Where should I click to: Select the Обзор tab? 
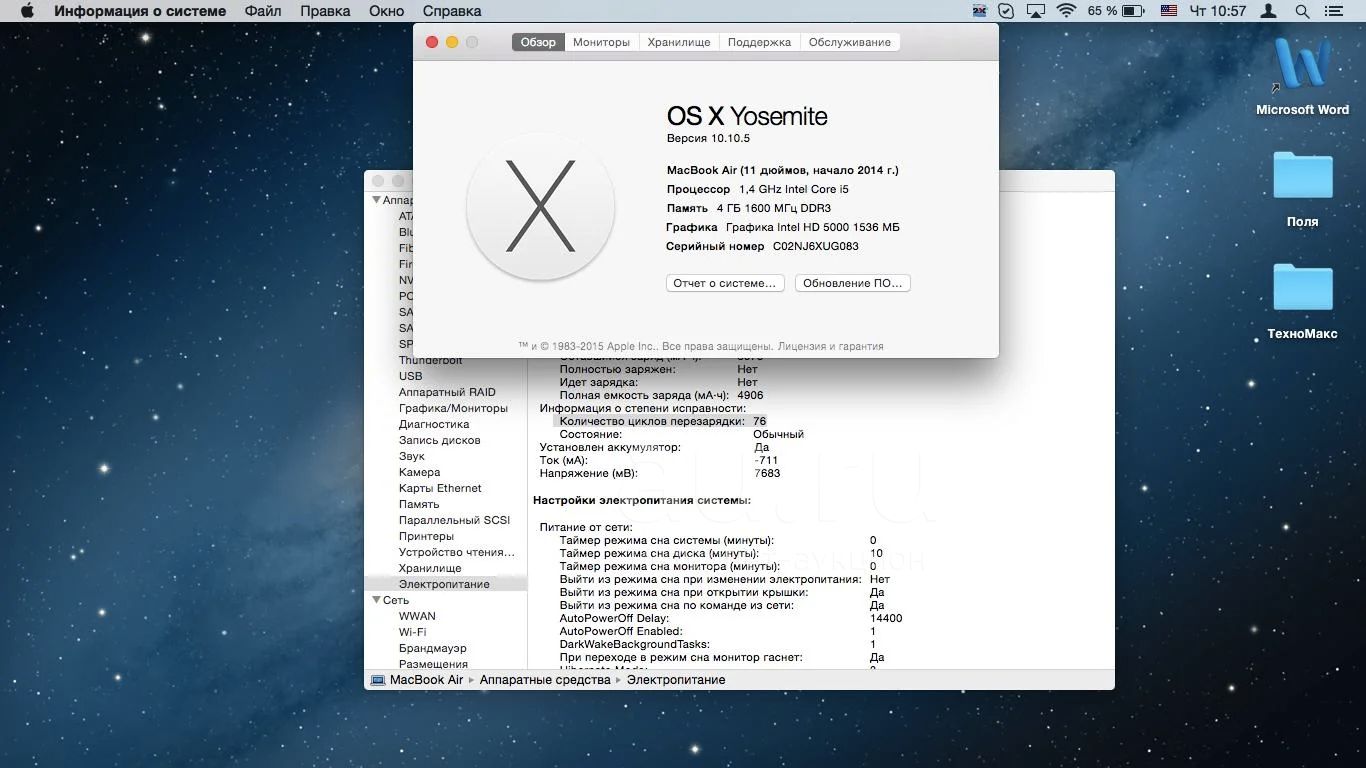[x=538, y=42]
